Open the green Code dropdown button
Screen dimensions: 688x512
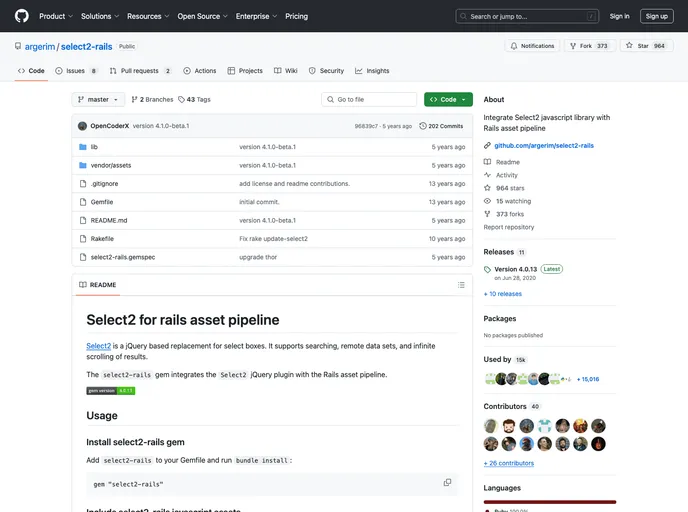[448, 100]
